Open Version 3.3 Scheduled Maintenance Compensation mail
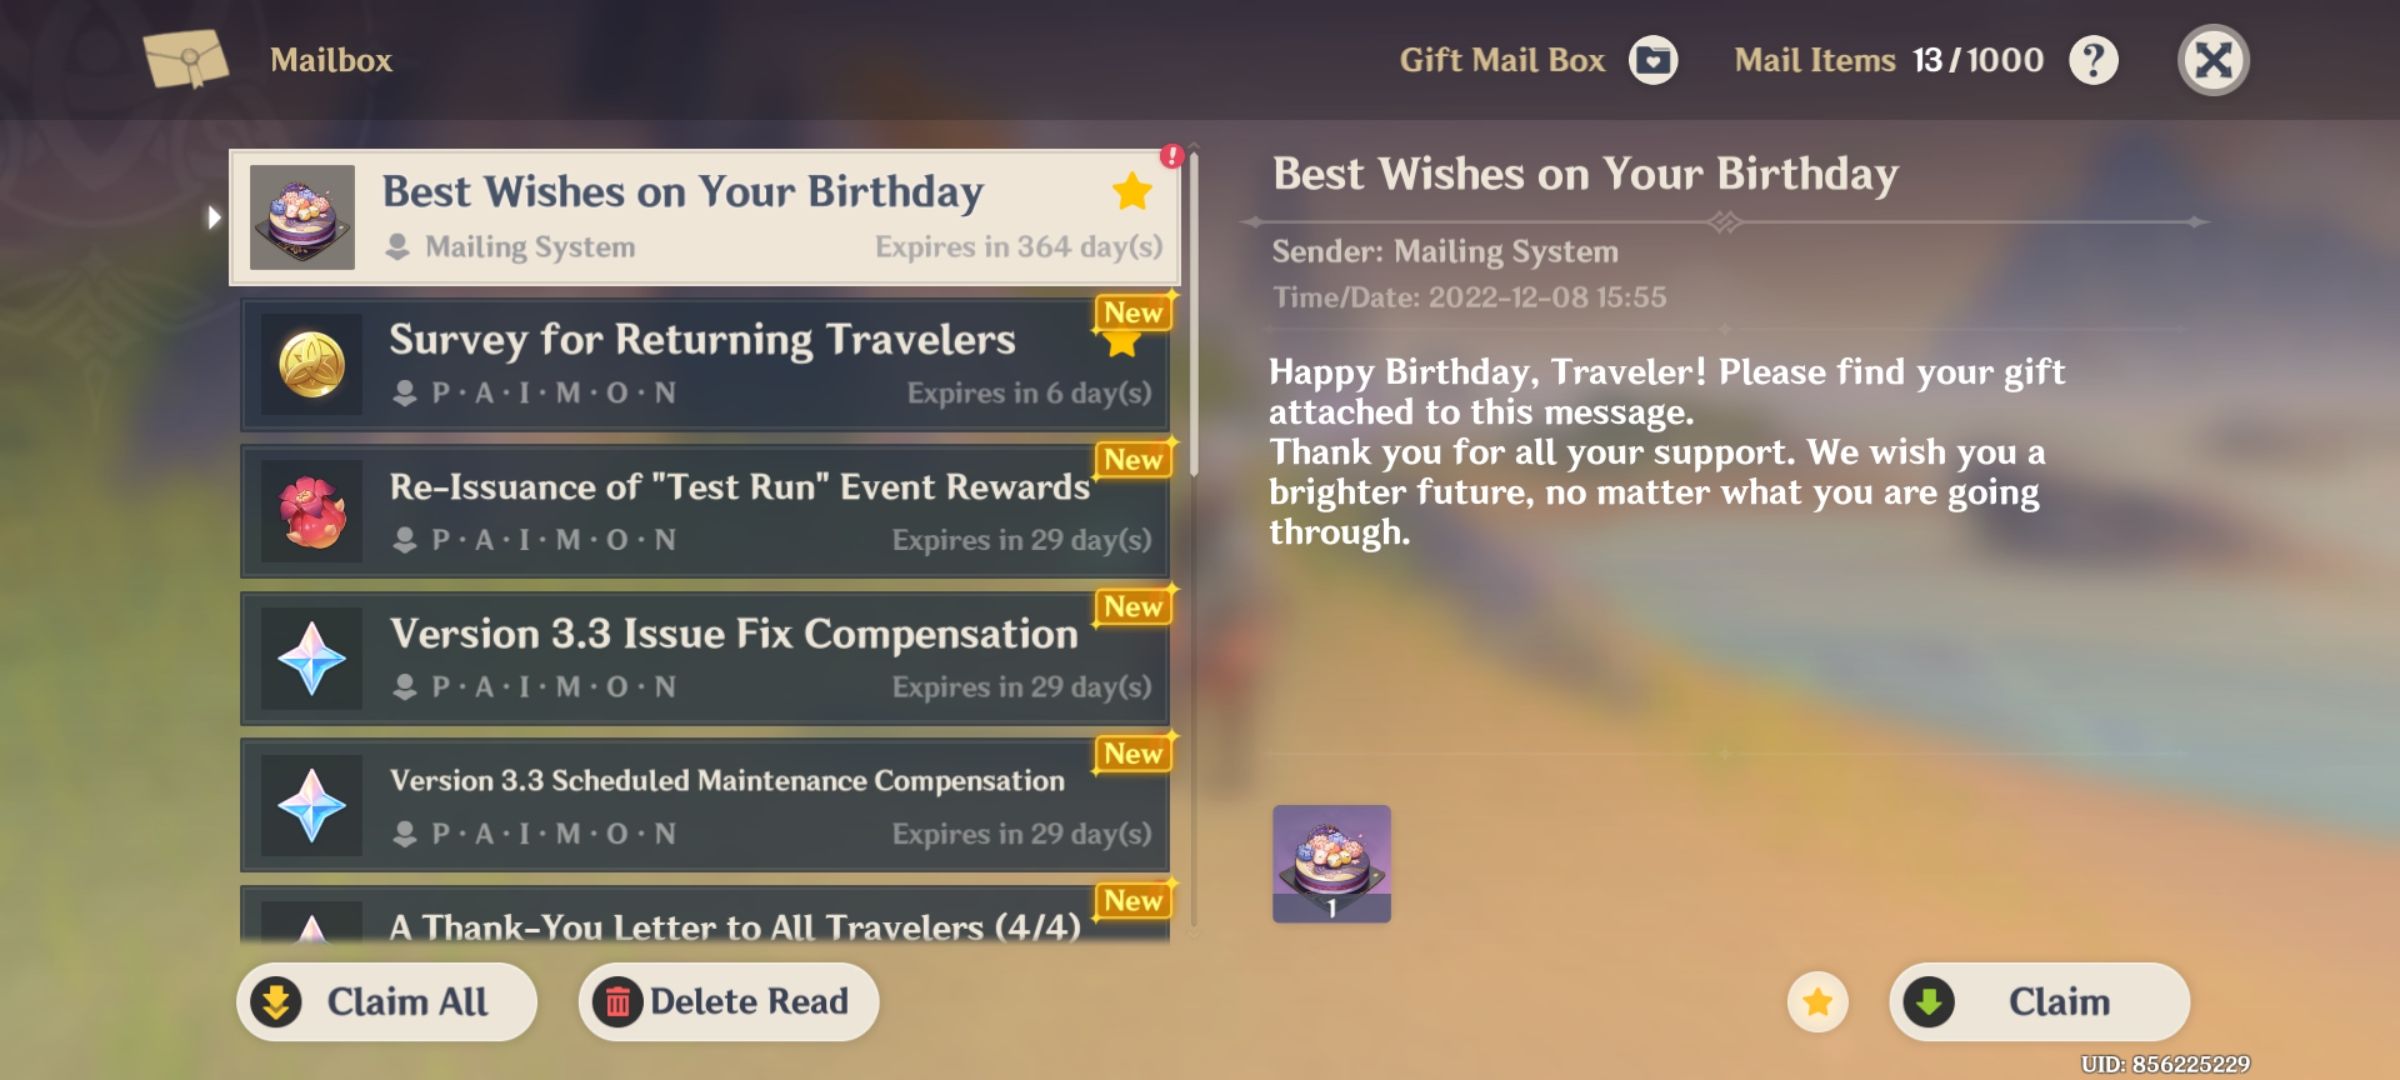 click(x=705, y=805)
